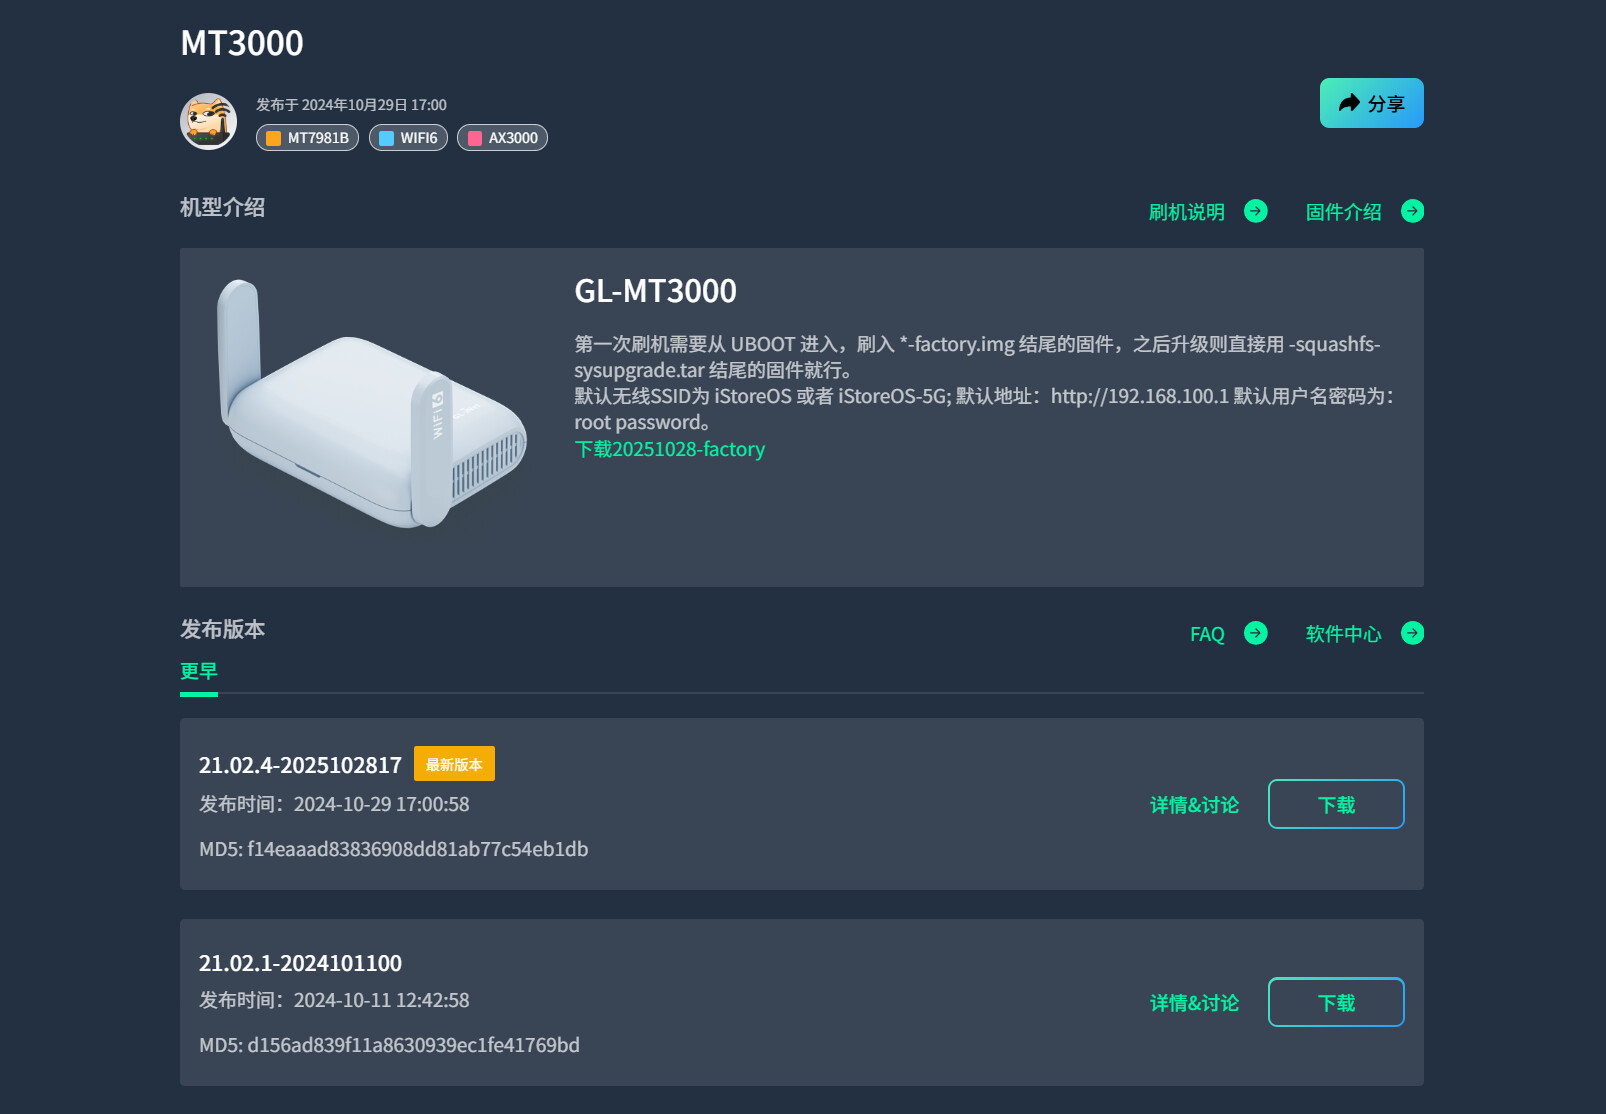Screen dimensions: 1606x1114
Task: Open 详情&讨论 for version 21.02.4
Action: pyautogui.click(x=1194, y=805)
